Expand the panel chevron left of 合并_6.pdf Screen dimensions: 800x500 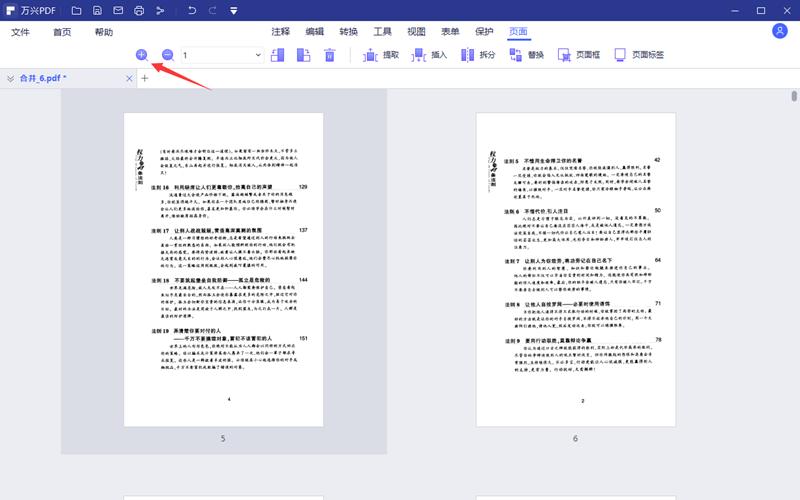point(10,78)
